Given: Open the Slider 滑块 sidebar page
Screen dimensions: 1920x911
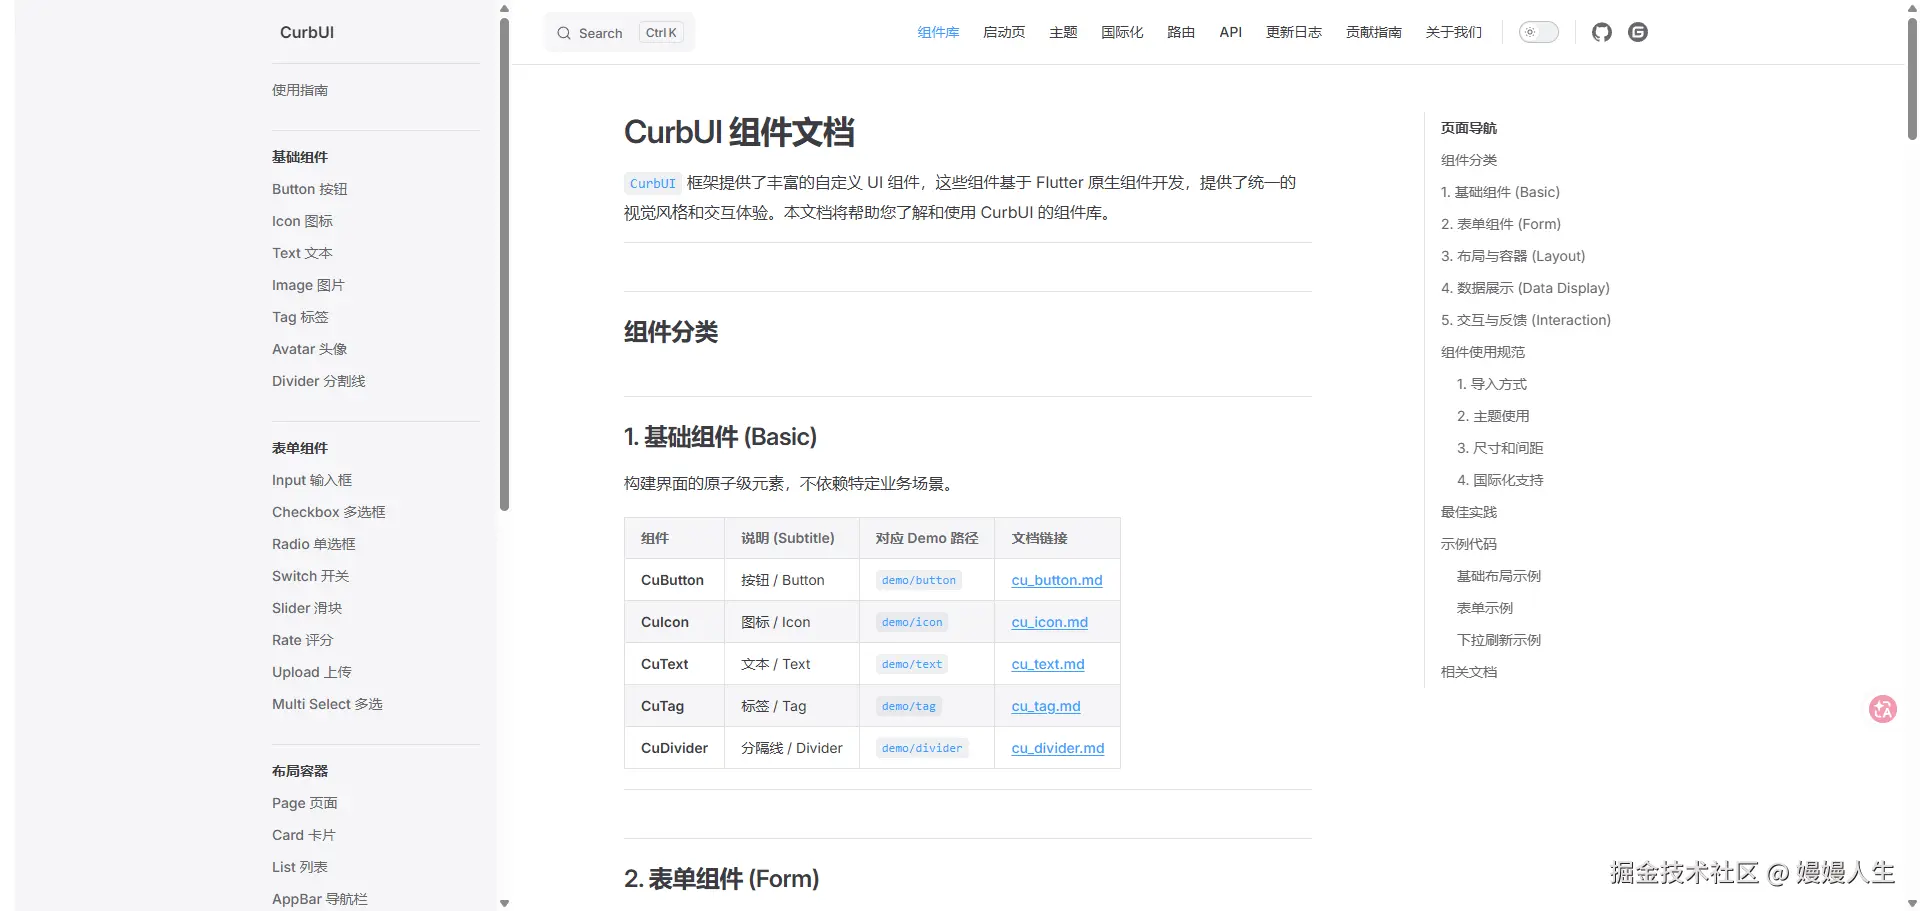Looking at the screenshot, I should 307,608.
